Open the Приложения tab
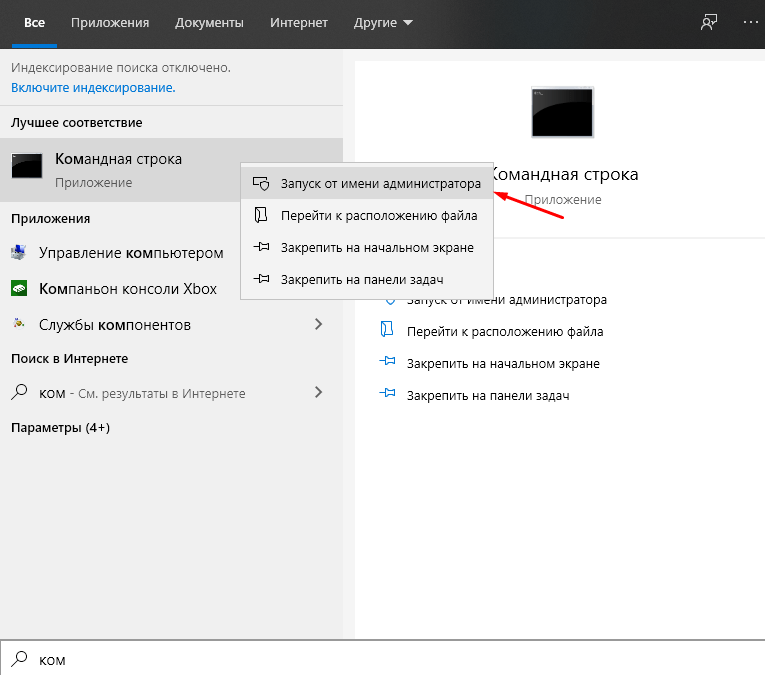The width and height of the screenshot is (765, 675). (110, 23)
